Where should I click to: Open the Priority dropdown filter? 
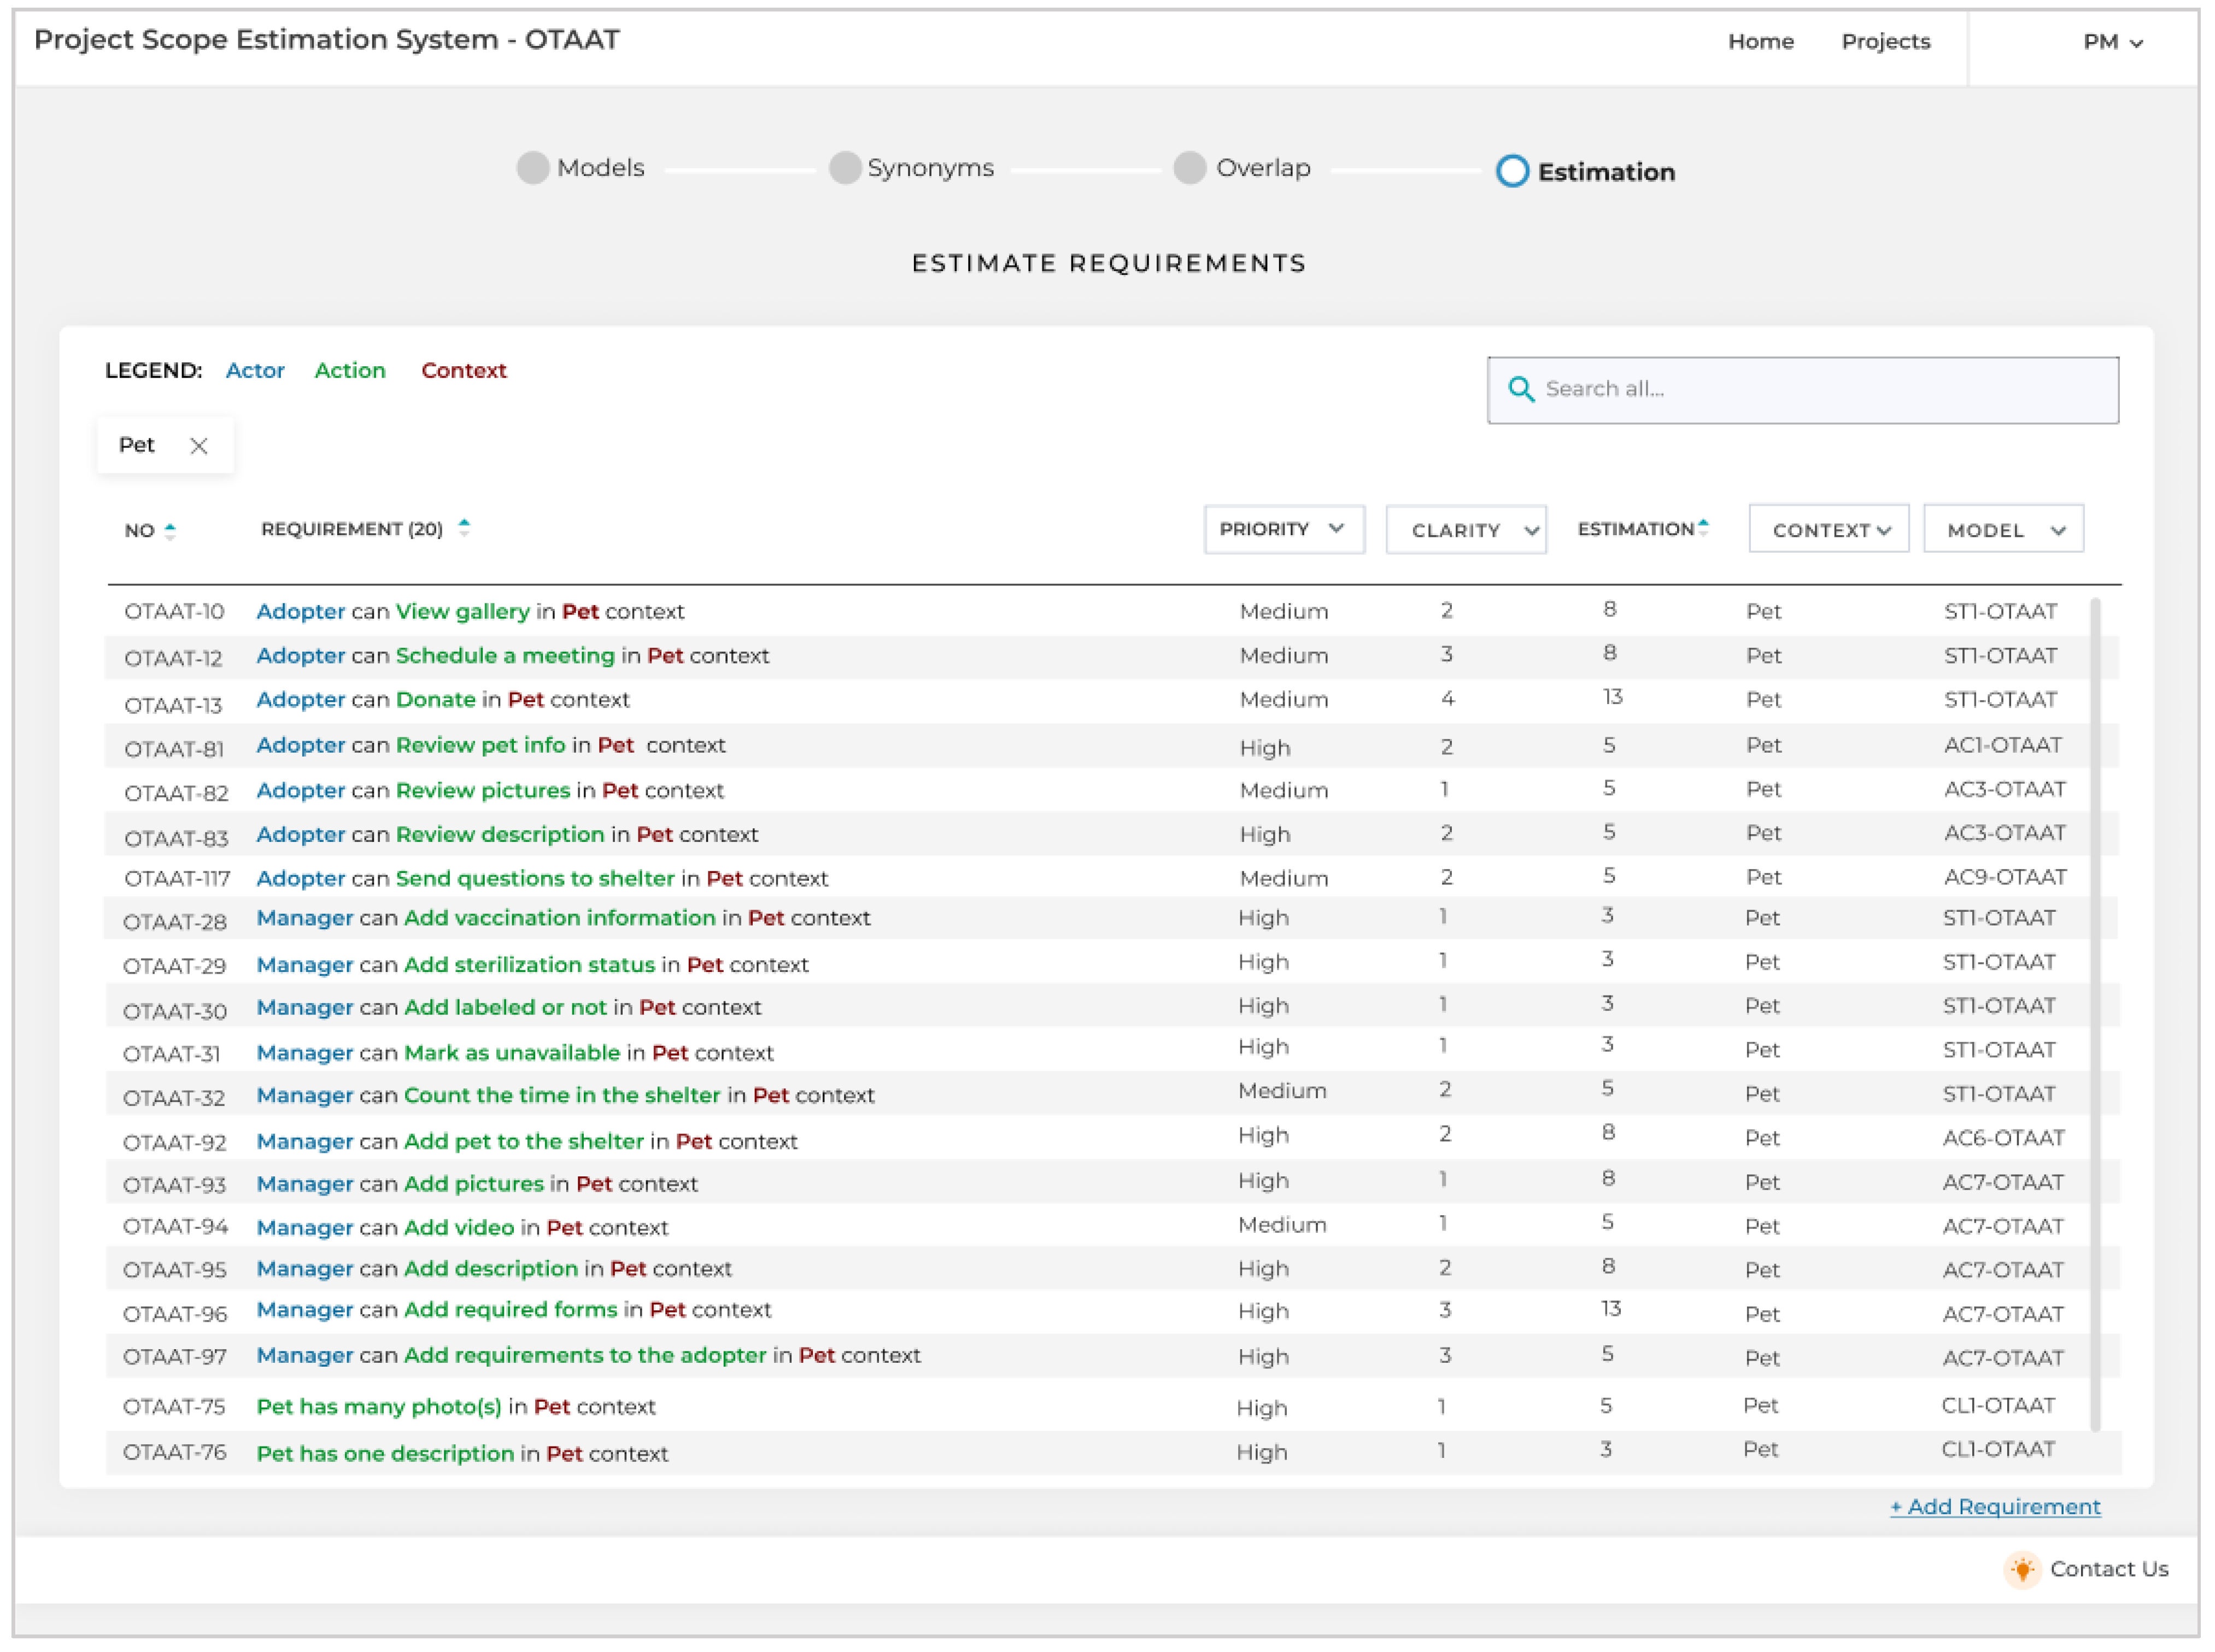click(x=1284, y=529)
